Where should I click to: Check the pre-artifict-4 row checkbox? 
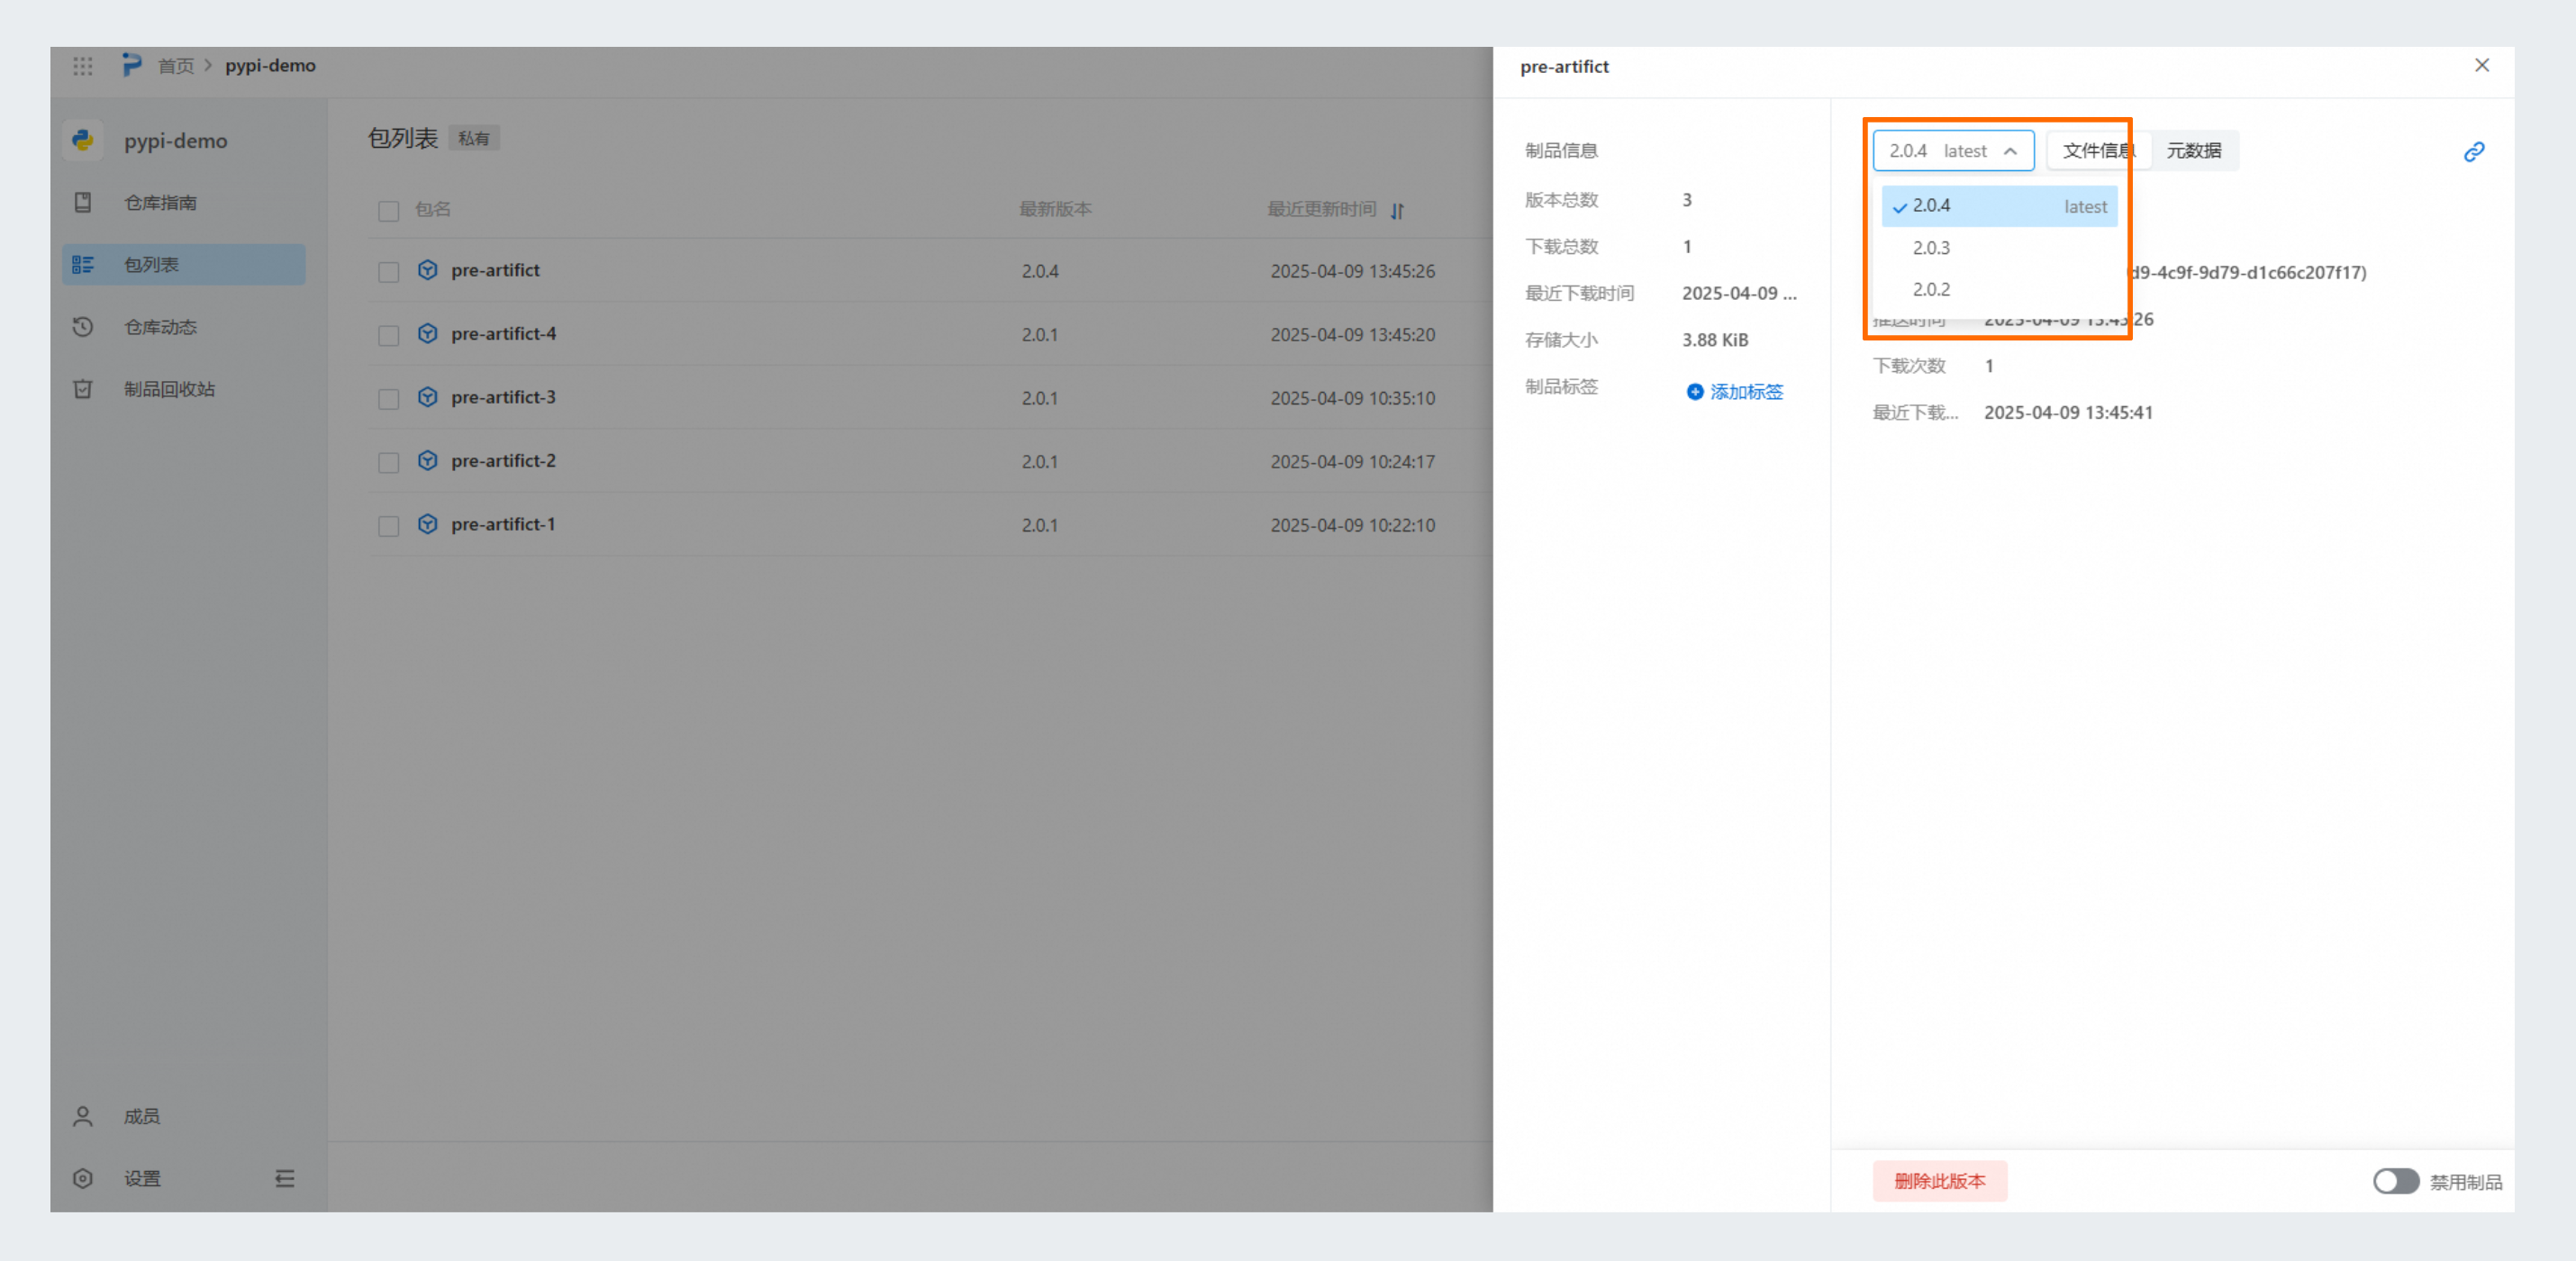click(389, 335)
